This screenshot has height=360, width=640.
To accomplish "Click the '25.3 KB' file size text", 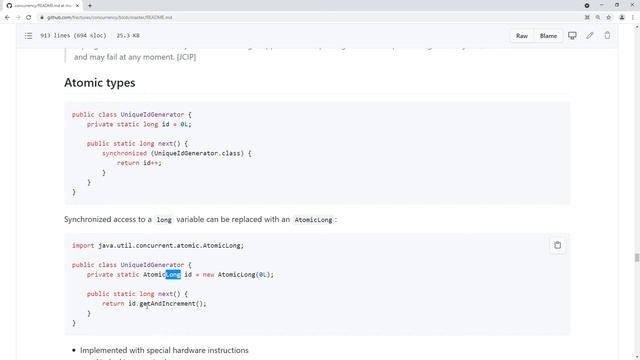I will point(128,36).
